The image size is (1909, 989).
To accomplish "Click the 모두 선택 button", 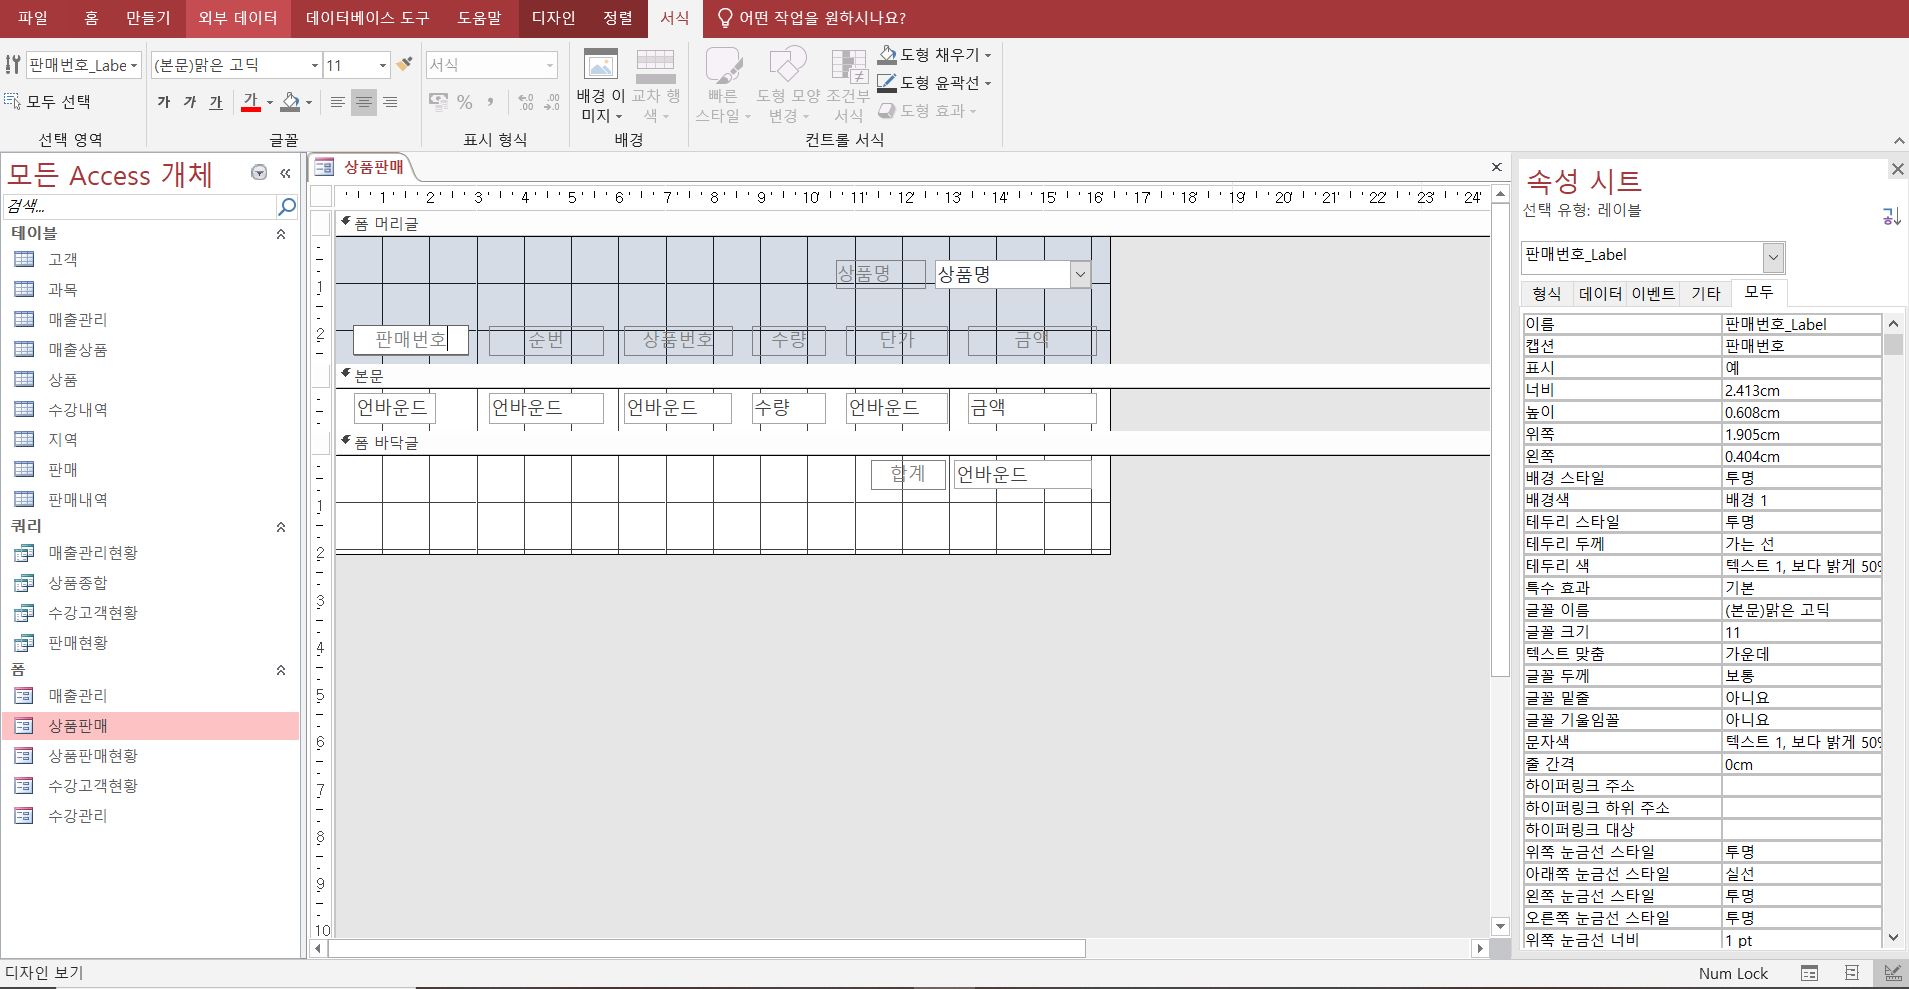I will point(48,101).
